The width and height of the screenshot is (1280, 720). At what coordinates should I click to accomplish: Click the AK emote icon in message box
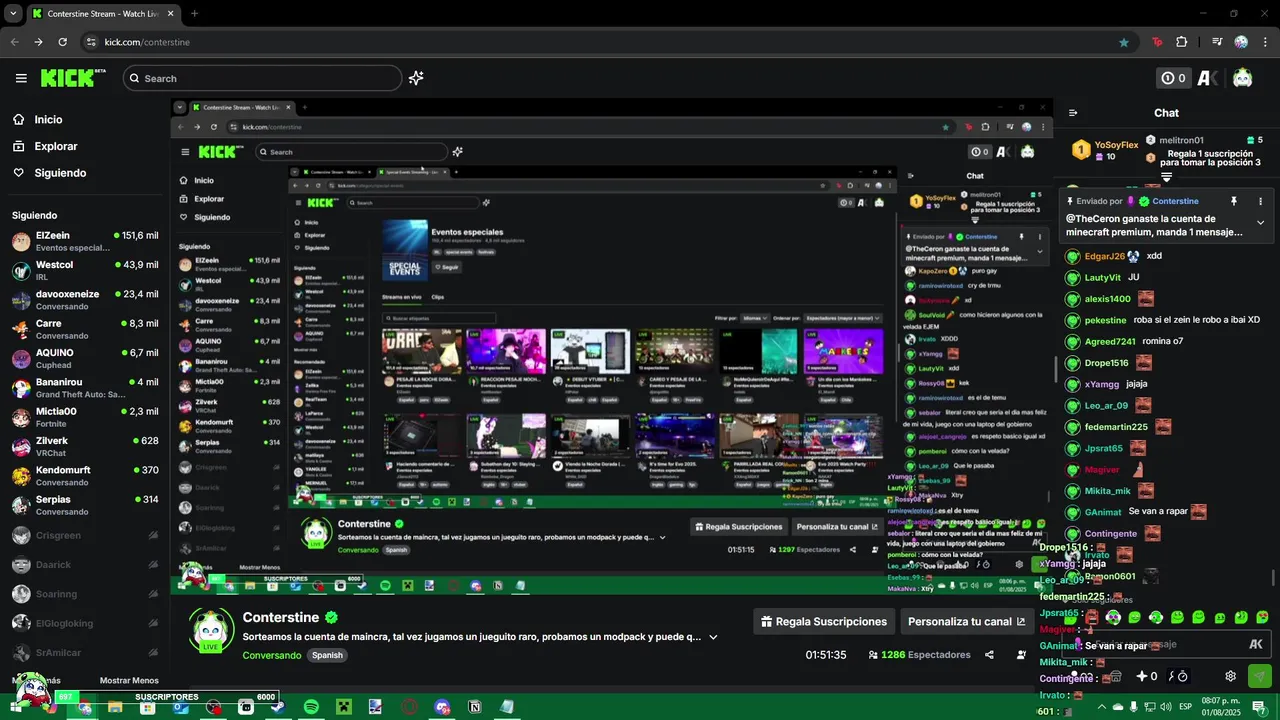pos(1256,645)
